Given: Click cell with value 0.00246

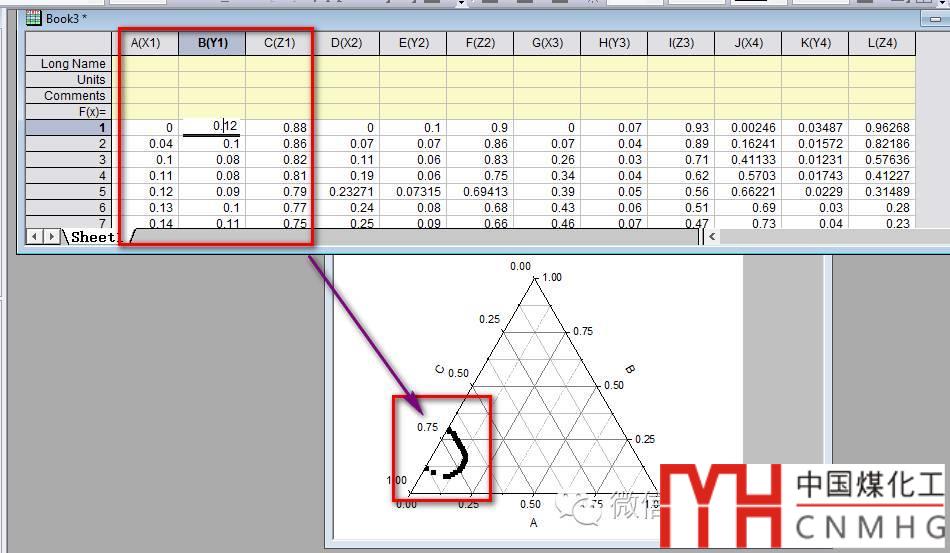Looking at the screenshot, I should 748,128.
